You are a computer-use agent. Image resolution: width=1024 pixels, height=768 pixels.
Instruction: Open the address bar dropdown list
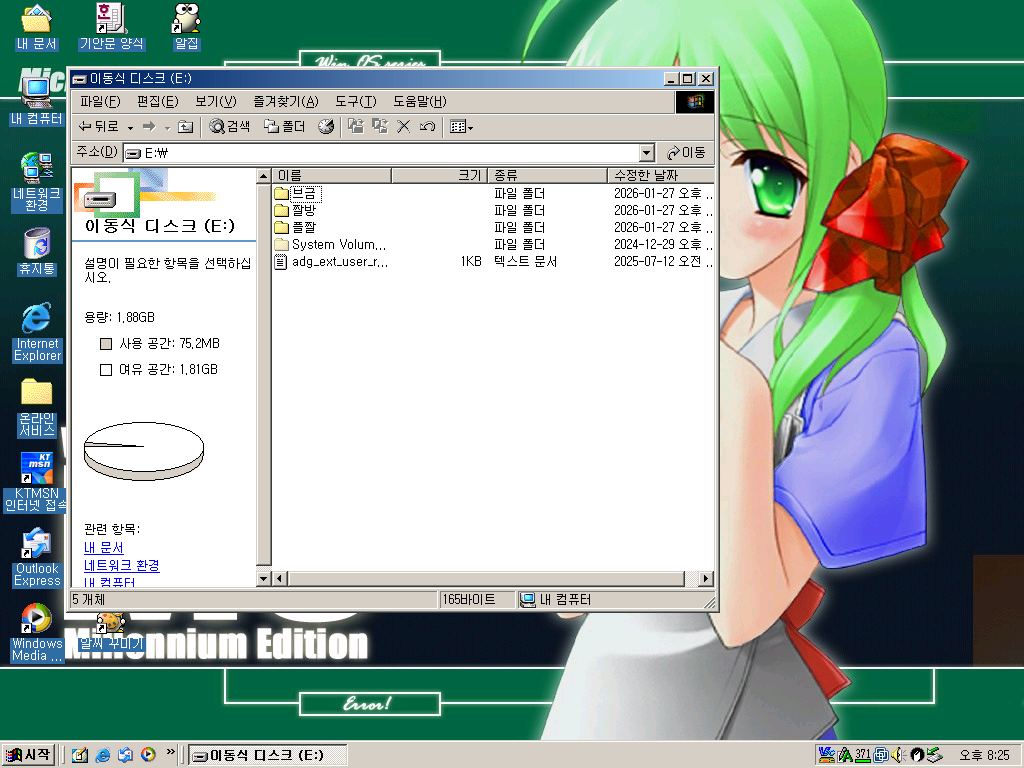[x=646, y=153]
